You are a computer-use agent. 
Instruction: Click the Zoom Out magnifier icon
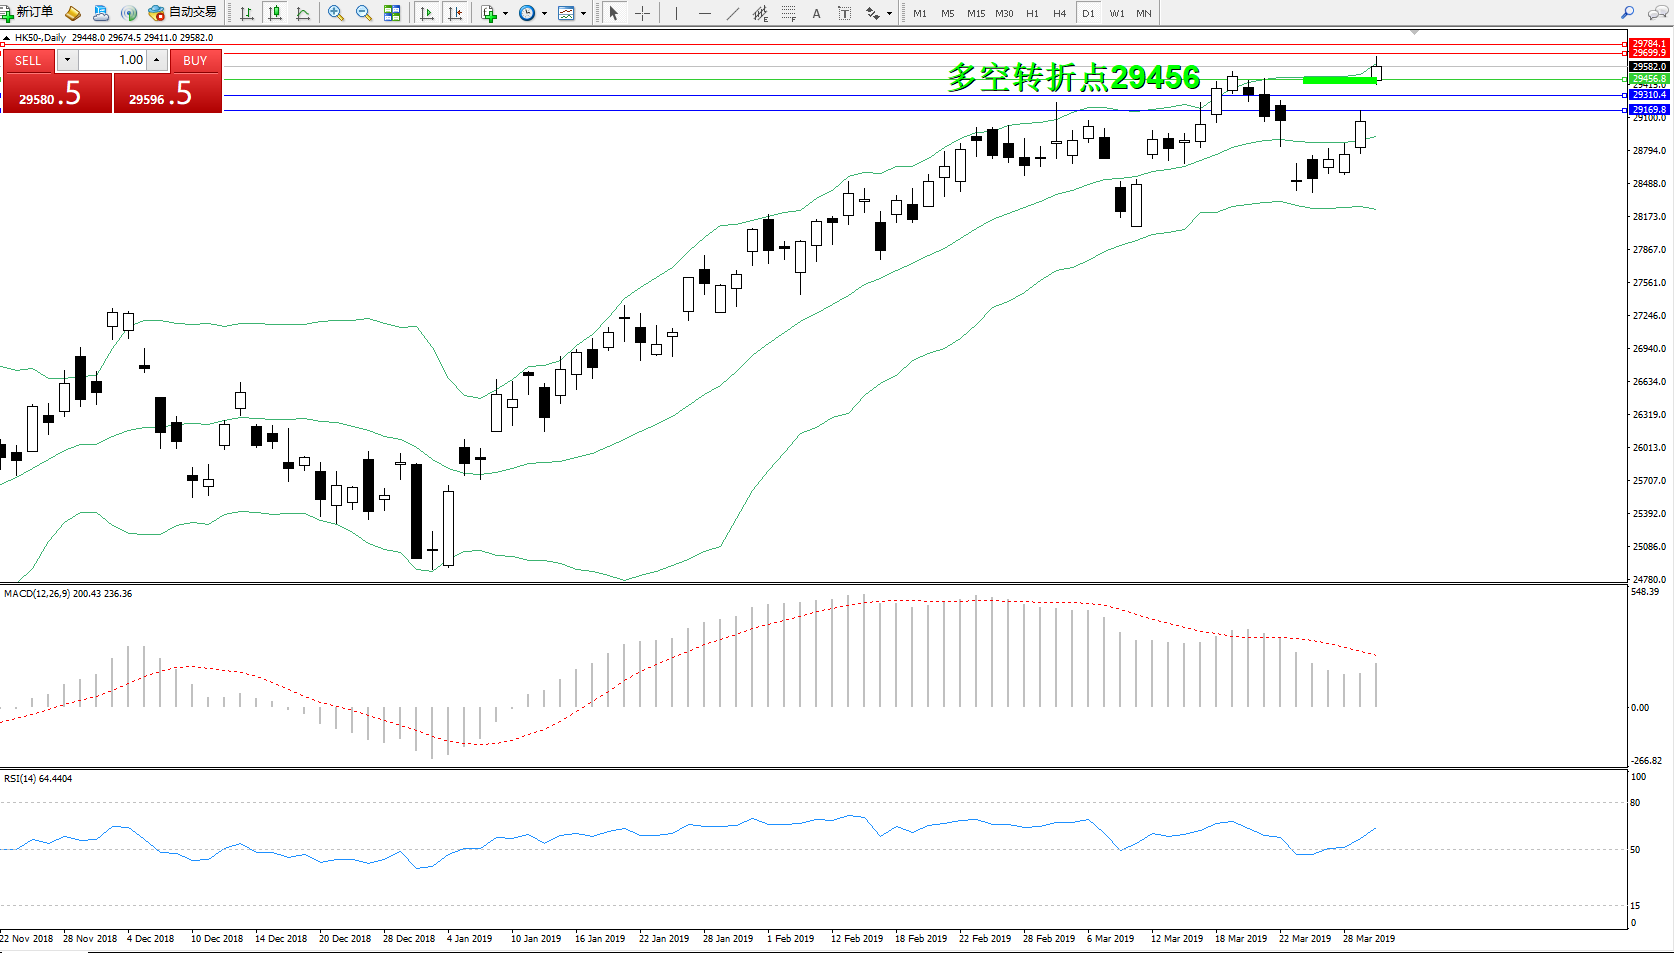364,13
